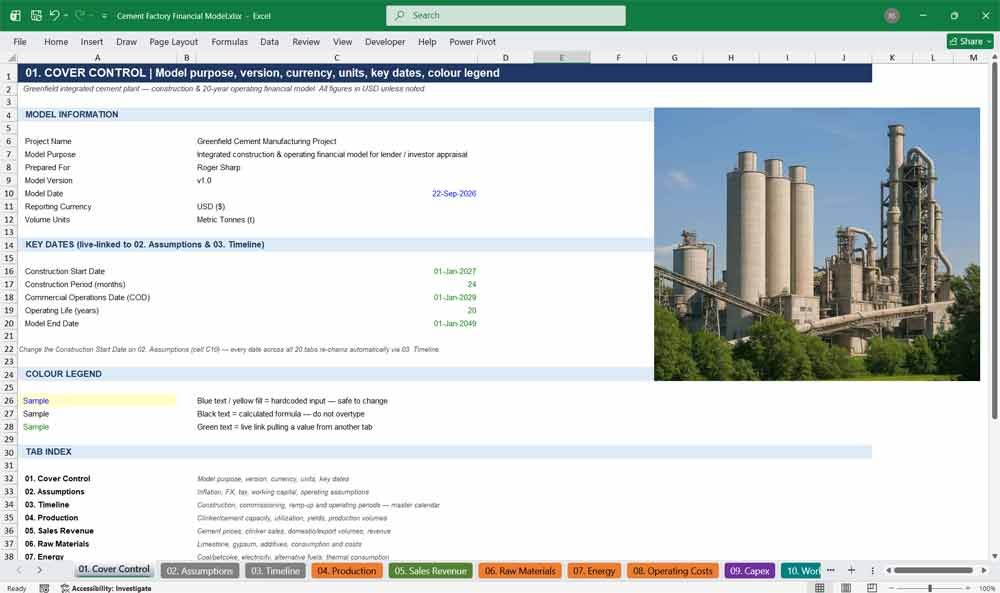Click the cement plant picture
Image resolution: width=1000 pixels, height=593 pixels.
(817, 244)
